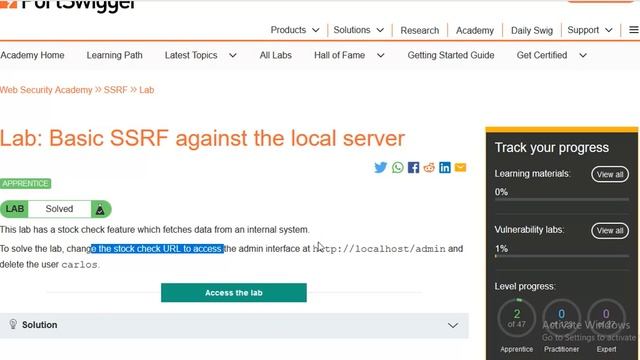Click the PortSwigger logo

(67, 5)
